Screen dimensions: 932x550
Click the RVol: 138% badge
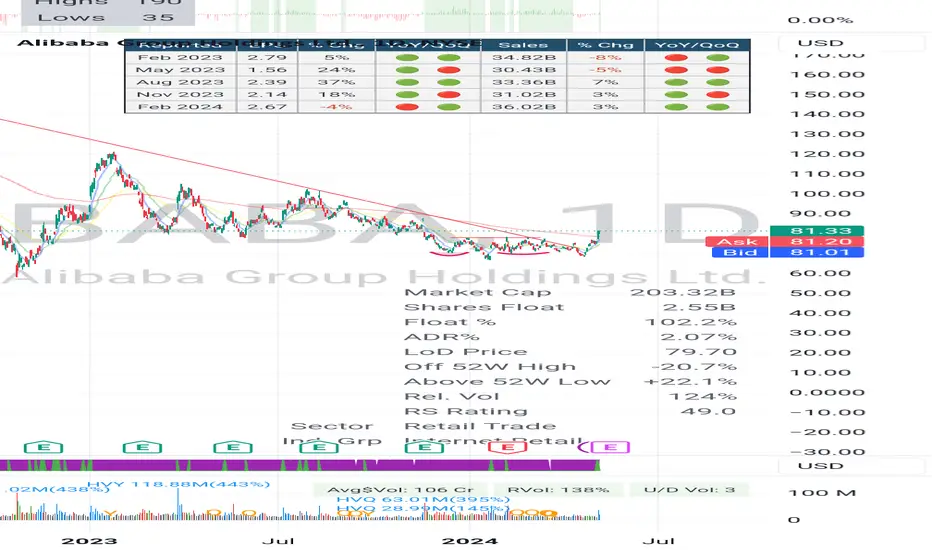click(x=558, y=490)
